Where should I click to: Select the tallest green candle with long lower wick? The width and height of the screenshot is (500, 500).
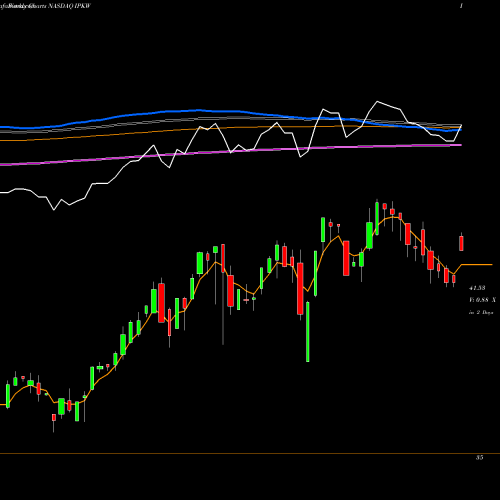coord(308,332)
